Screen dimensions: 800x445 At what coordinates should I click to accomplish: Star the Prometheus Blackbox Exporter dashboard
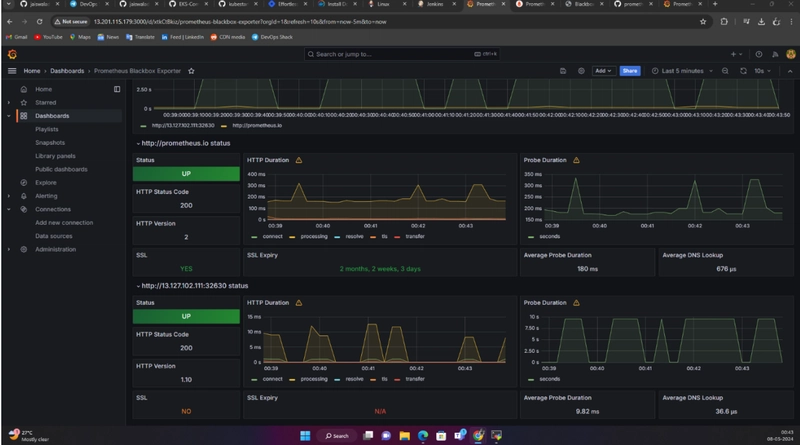(x=191, y=71)
